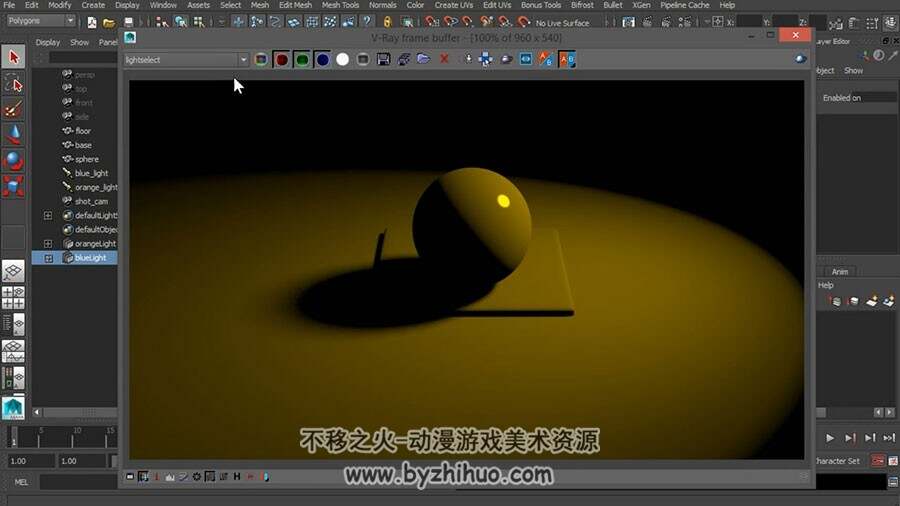
Task: Click the Maya home icon in toolbox
Action: click(x=13, y=407)
